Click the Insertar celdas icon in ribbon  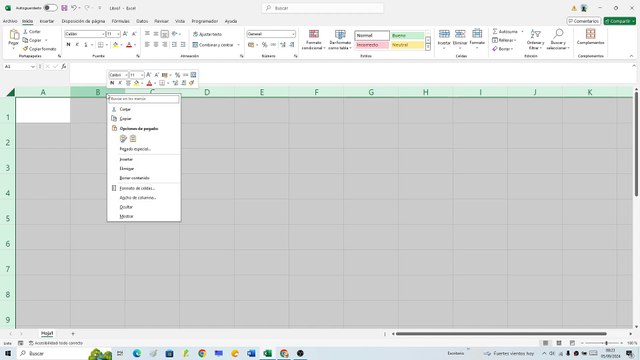(x=444, y=34)
